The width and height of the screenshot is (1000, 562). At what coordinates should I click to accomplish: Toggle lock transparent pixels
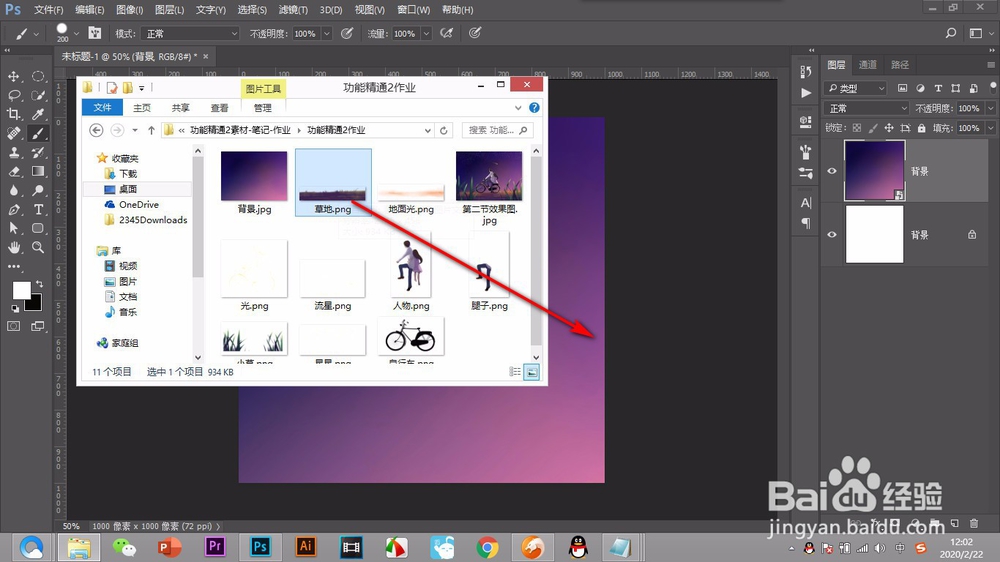(x=857, y=128)
